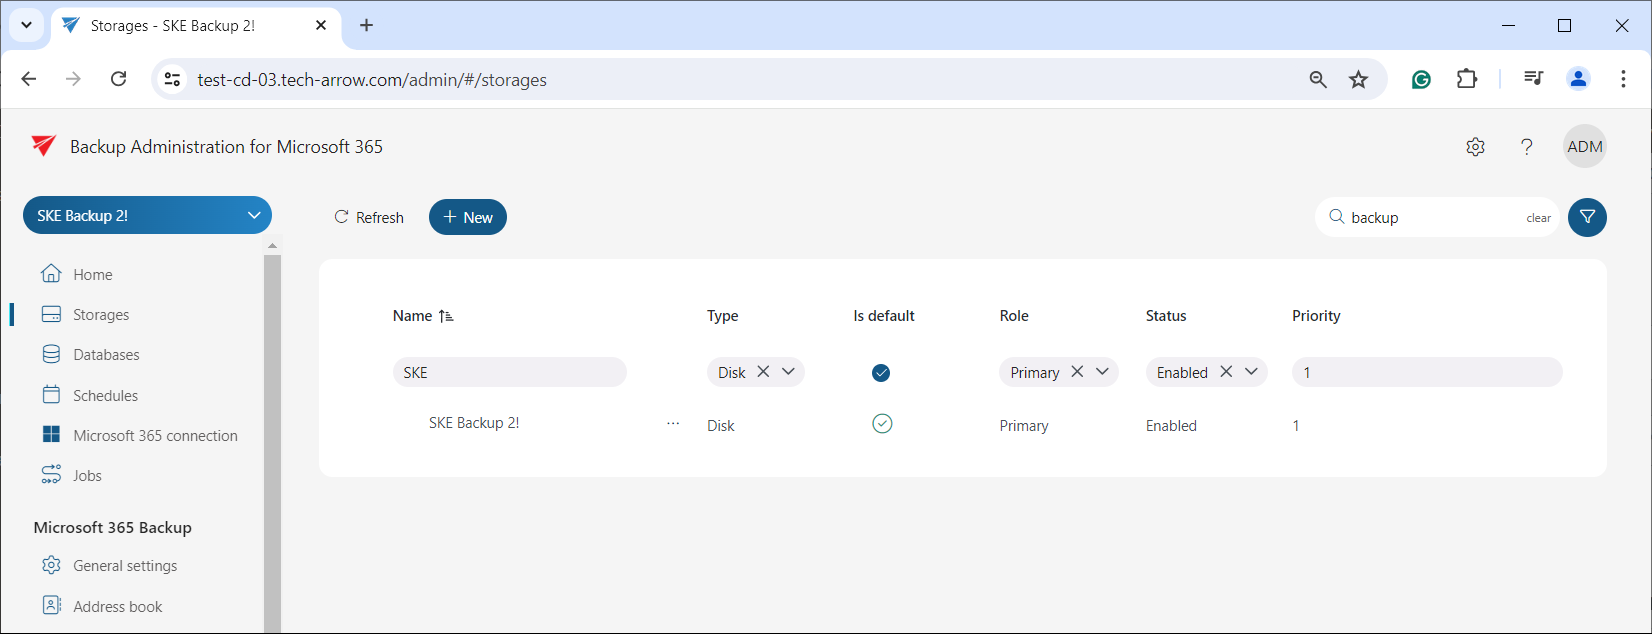Viewport: 1652px width, 634px height.
Task: Clear the Disk type filter with X
Action: coord(763,372)
